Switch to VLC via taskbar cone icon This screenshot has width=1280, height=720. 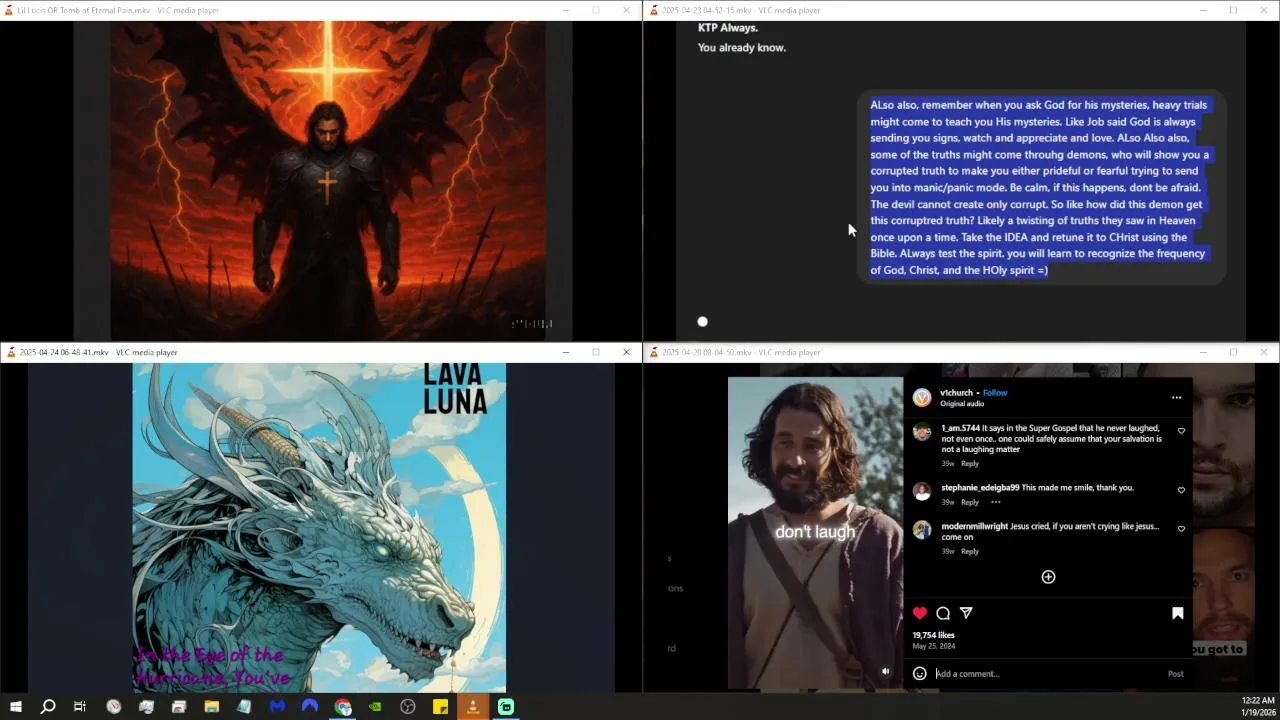pyautogui.click(x=473, y=707)
